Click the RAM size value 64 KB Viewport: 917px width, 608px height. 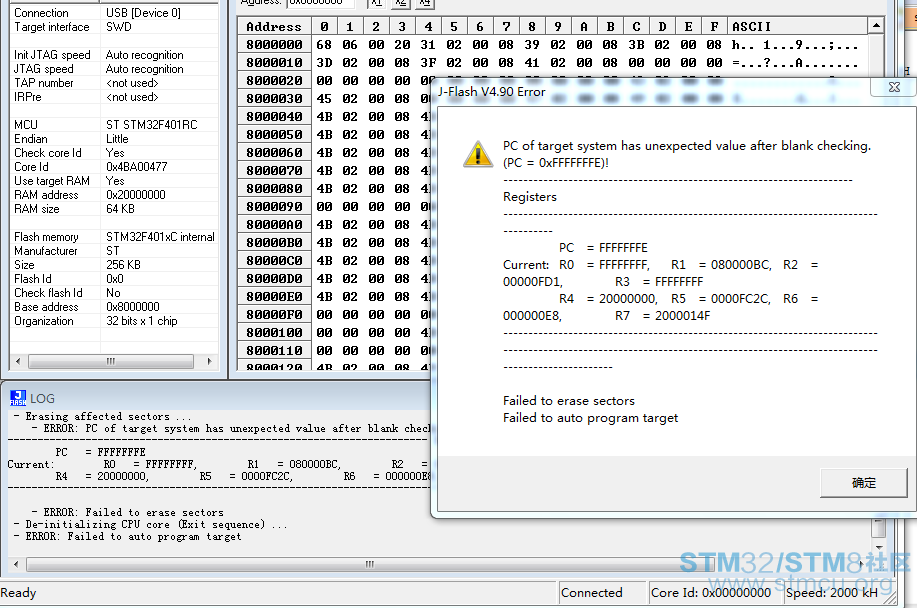120,209
